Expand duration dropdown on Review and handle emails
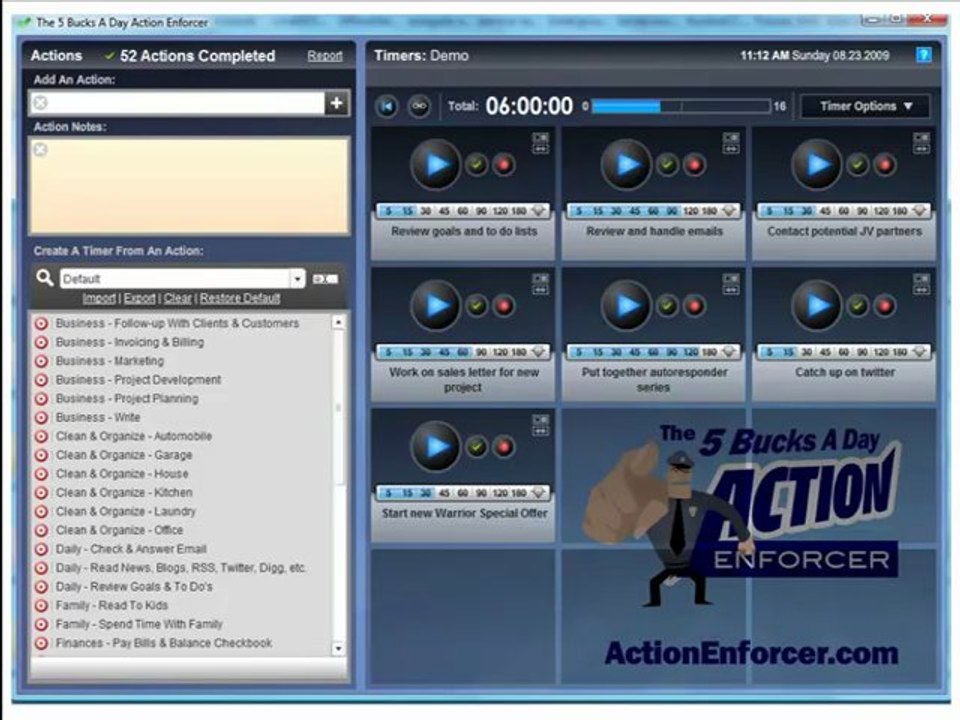Viewport: 960px width, 720px height. [729, 211]
